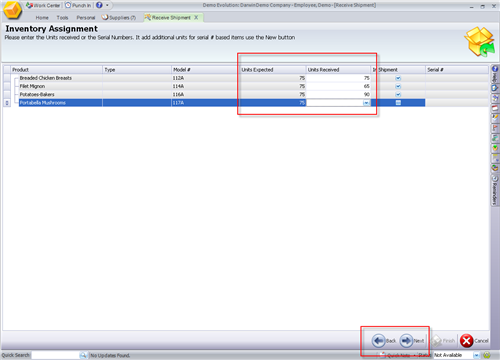Click the Finish button
500x360 pixels.
tap(443, 341)
